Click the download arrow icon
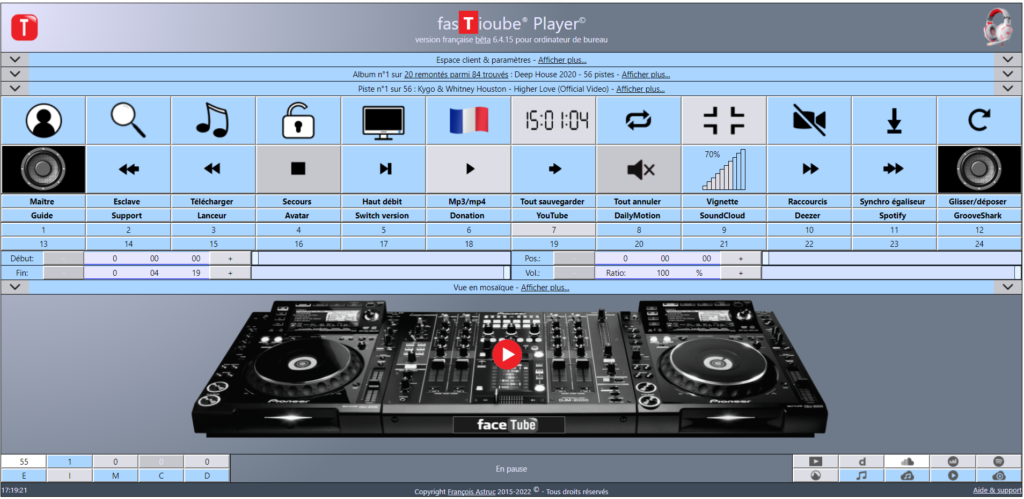 click(894, 120)
